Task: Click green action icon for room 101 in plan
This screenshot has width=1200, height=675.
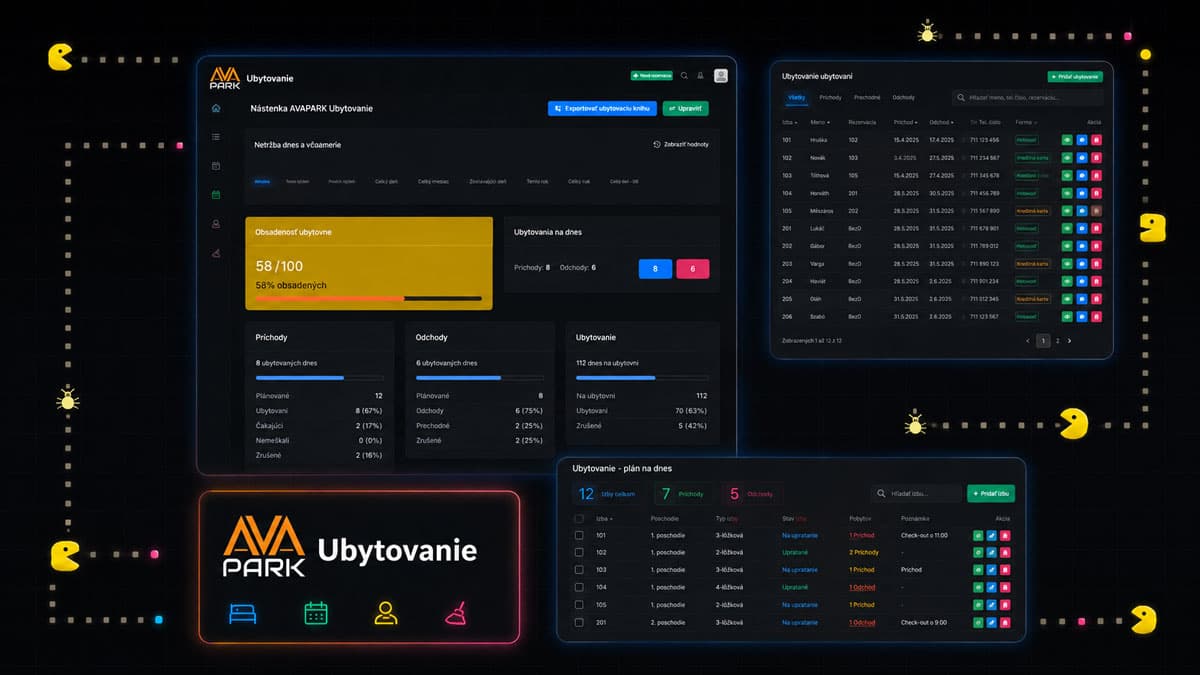Action: point(978,536)
